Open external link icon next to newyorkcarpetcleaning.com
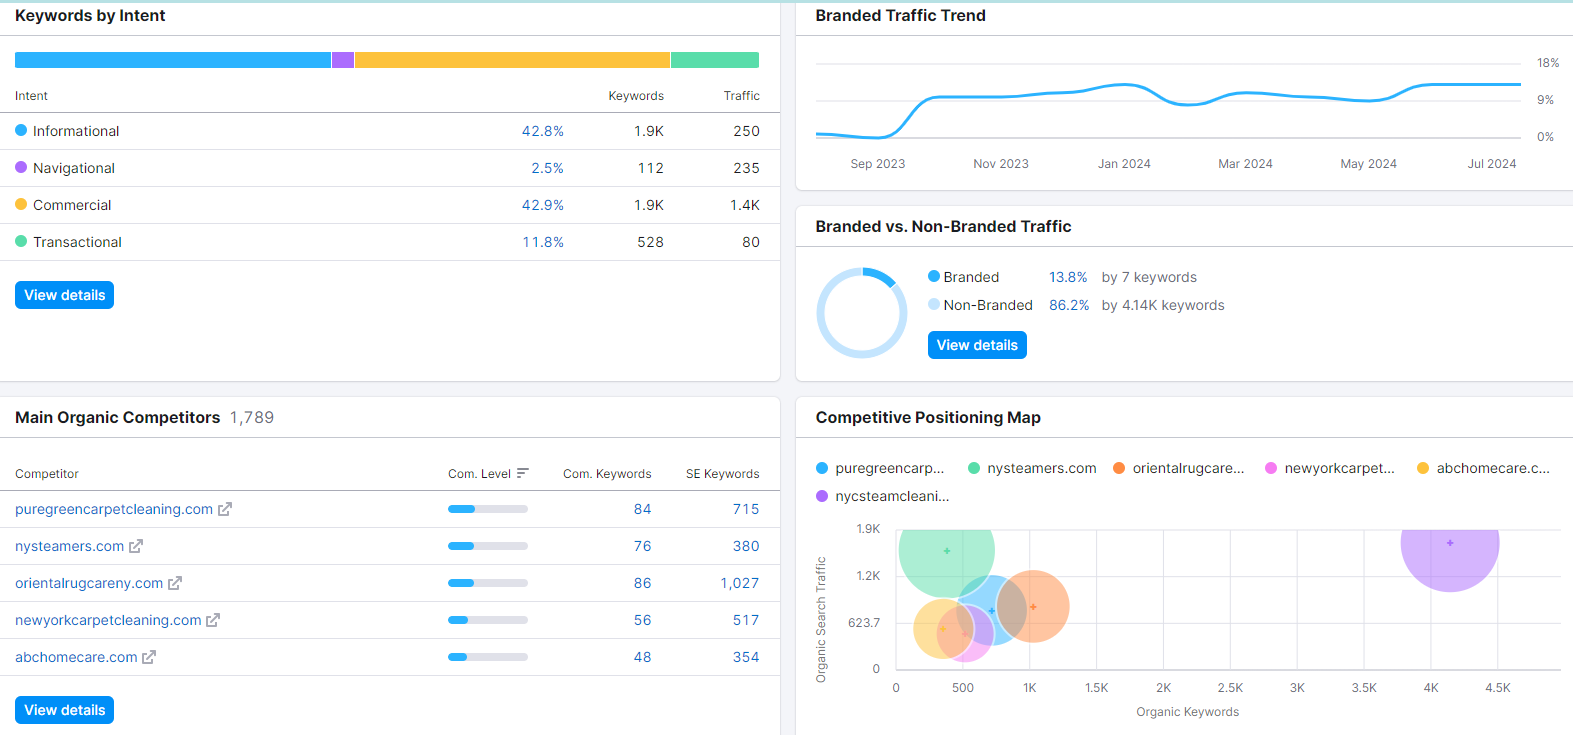 (213, 620)
